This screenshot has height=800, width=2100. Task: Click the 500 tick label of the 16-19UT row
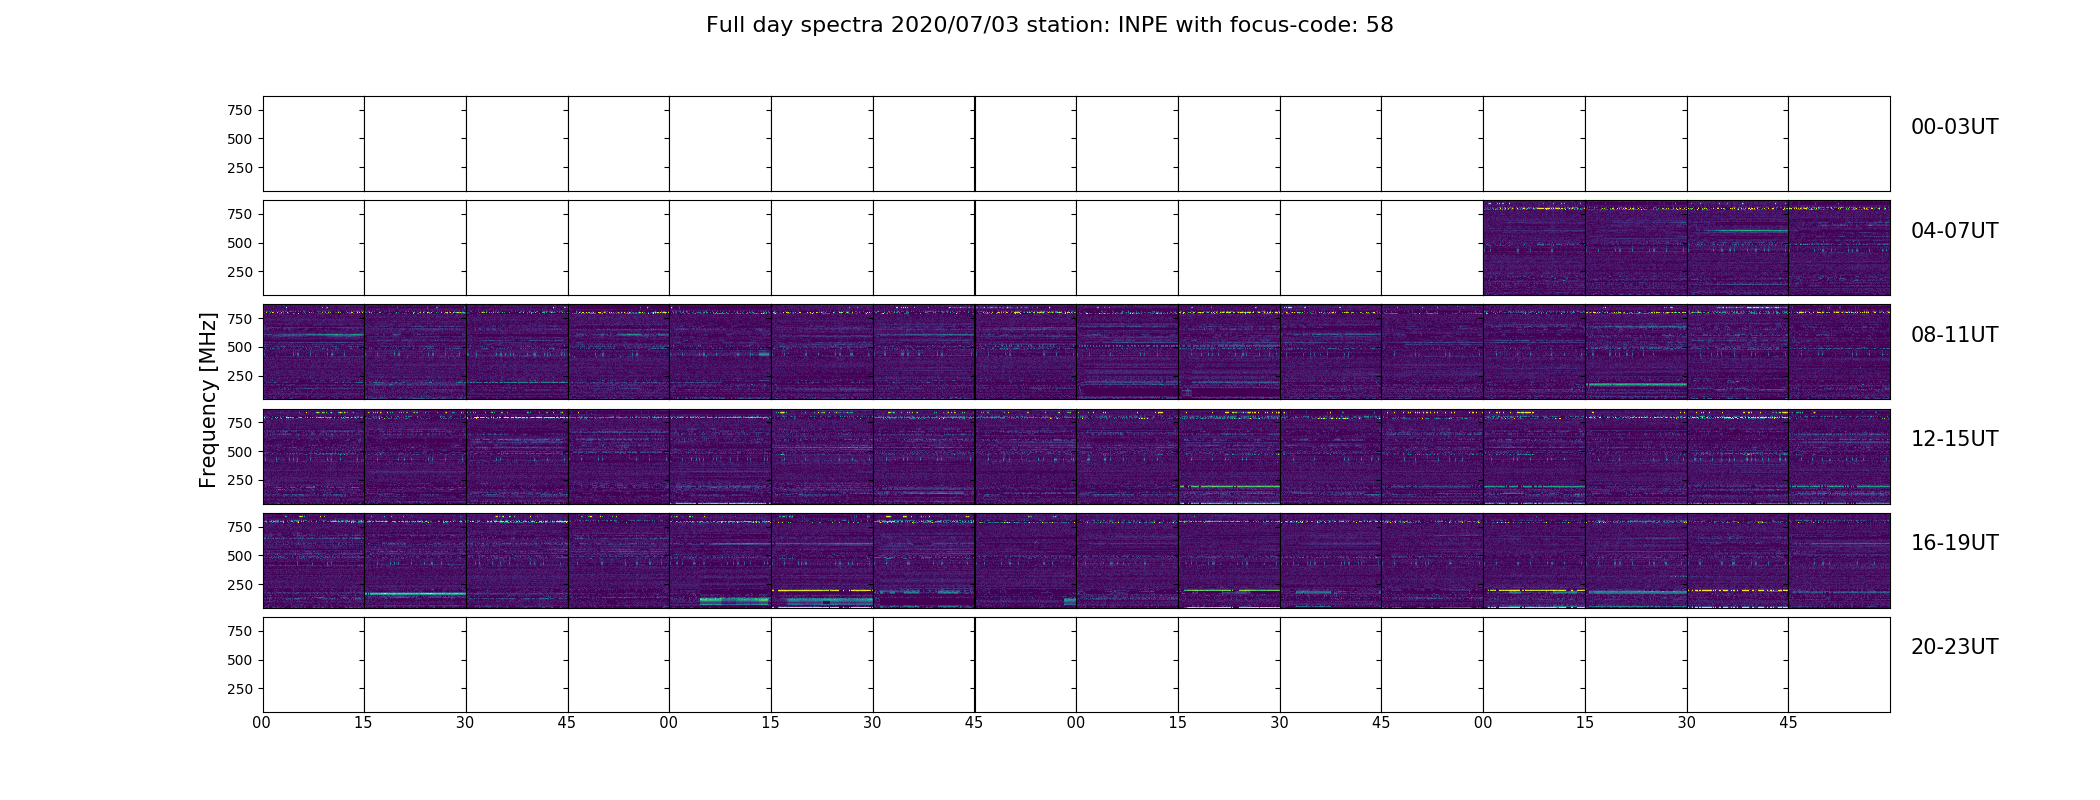(240, 556)
